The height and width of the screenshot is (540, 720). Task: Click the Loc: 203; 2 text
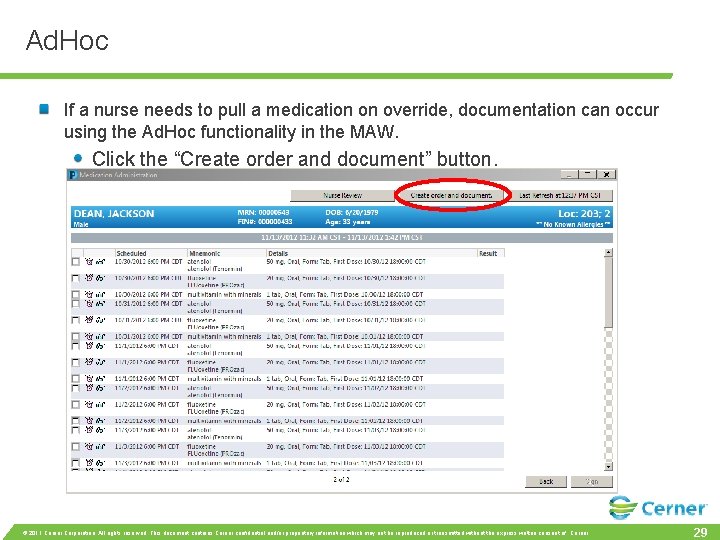[x=584, y=214]
